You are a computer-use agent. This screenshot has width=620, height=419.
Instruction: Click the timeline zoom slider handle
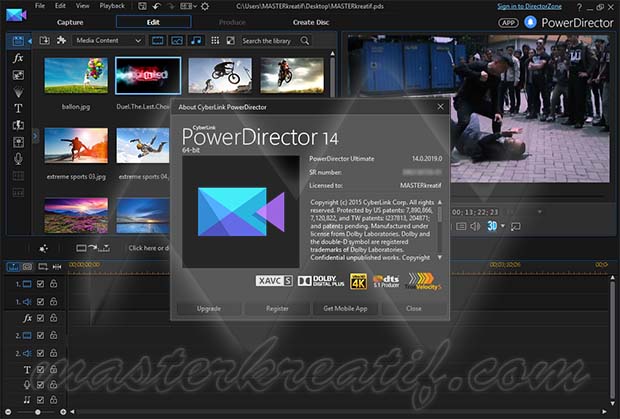click(38, 412)
